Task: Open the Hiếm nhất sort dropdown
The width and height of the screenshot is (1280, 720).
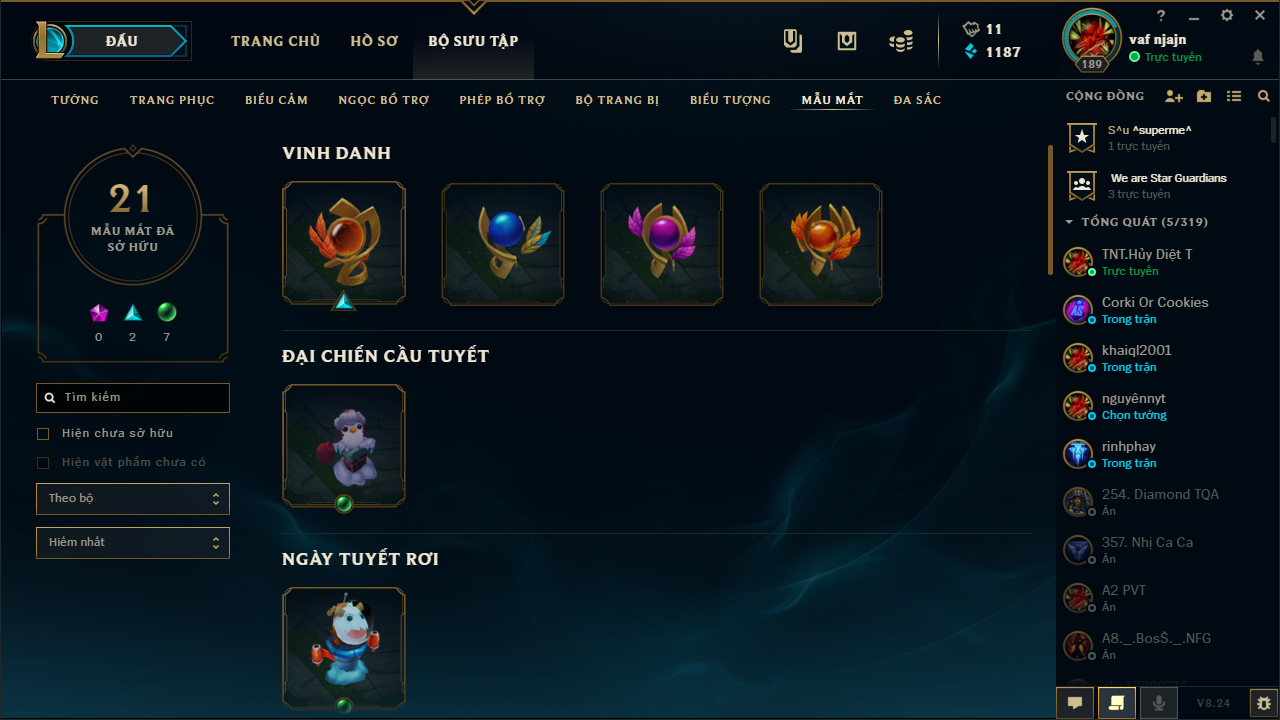Action: [133, 543]
